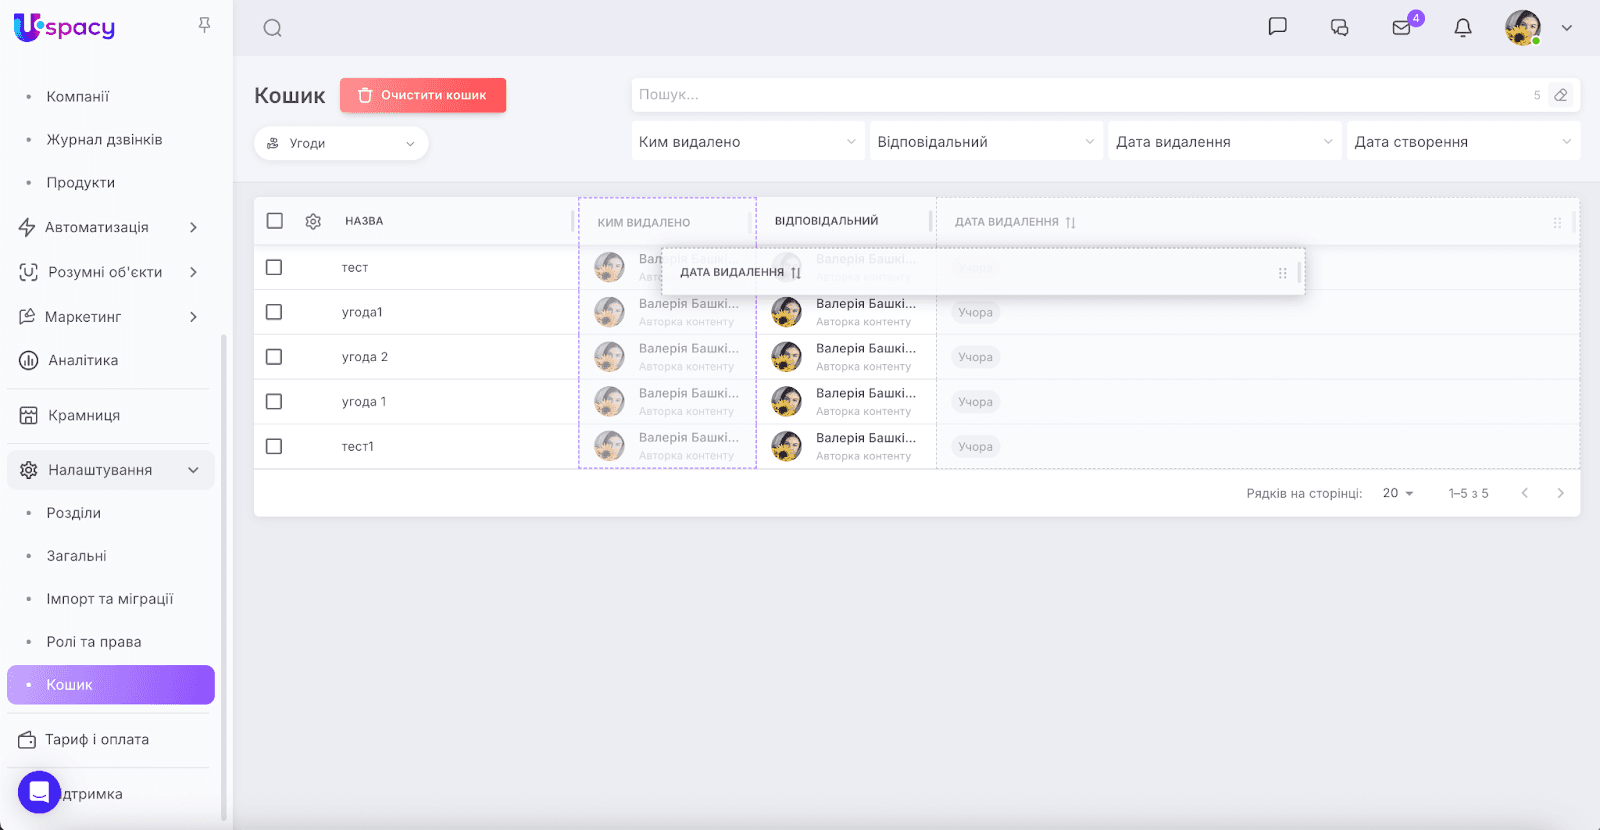Toggle the select-all checkbox in table header
Screen dimensions: 1600x830
[275, 221]
